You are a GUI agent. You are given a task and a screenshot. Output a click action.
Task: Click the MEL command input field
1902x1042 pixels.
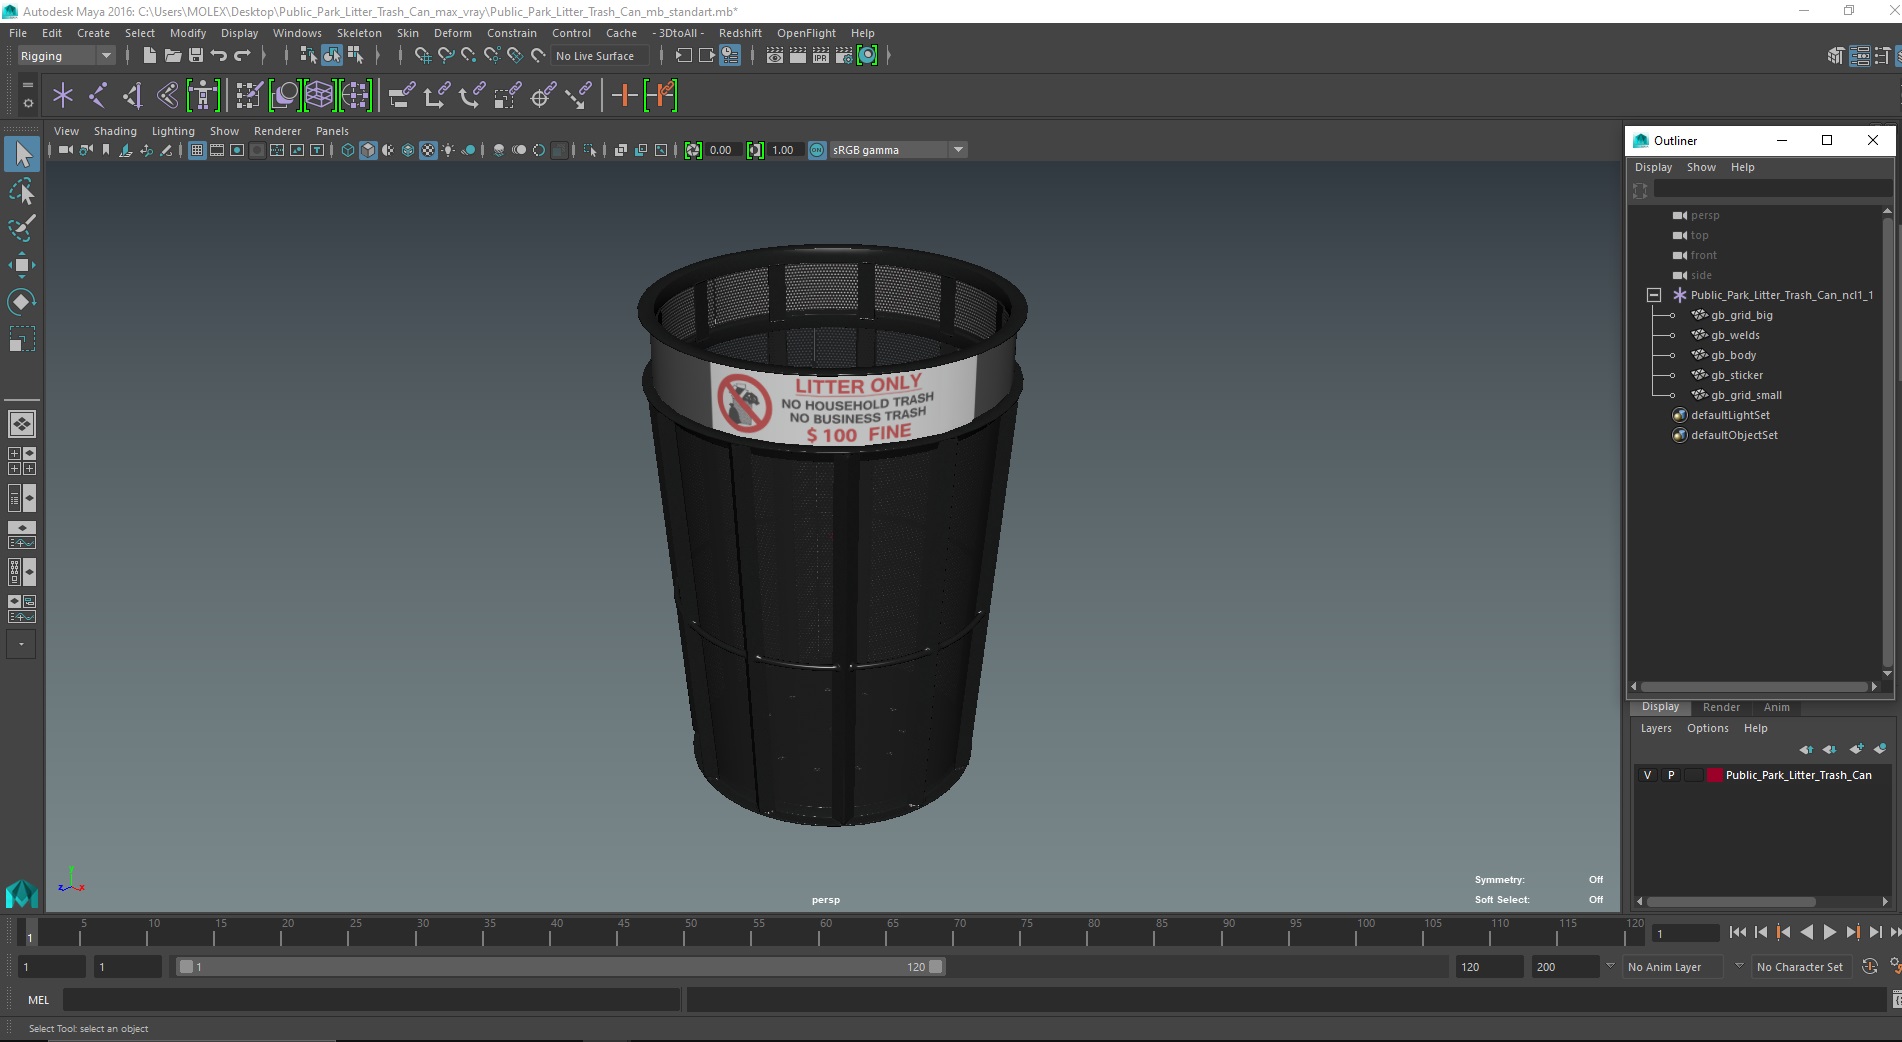tap(371, 1000)
